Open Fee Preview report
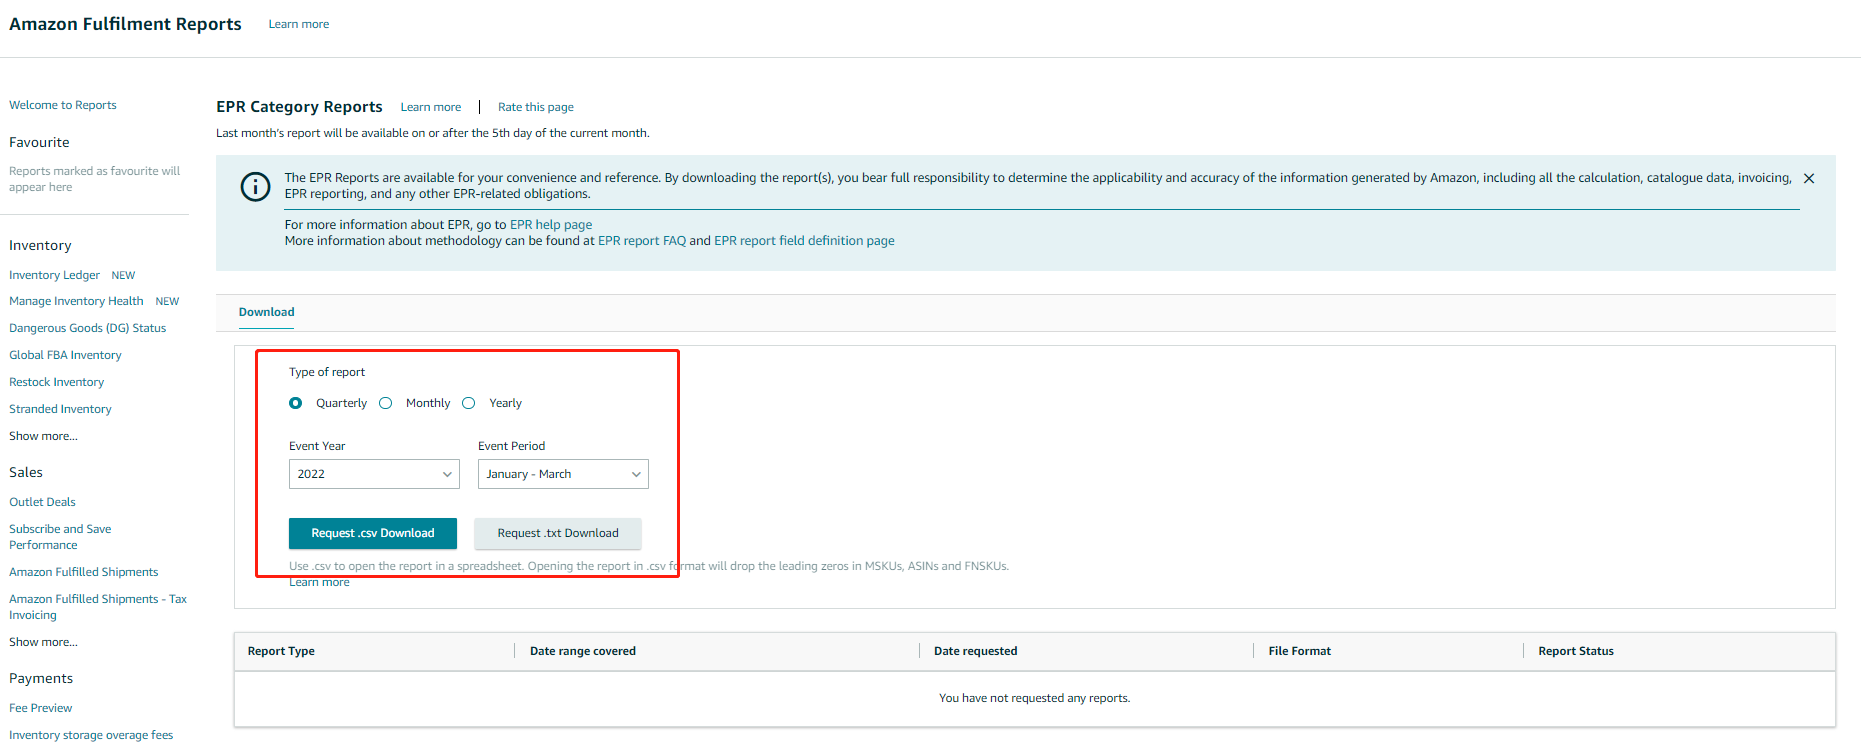 pyautogui.click(x=41, y=708)
